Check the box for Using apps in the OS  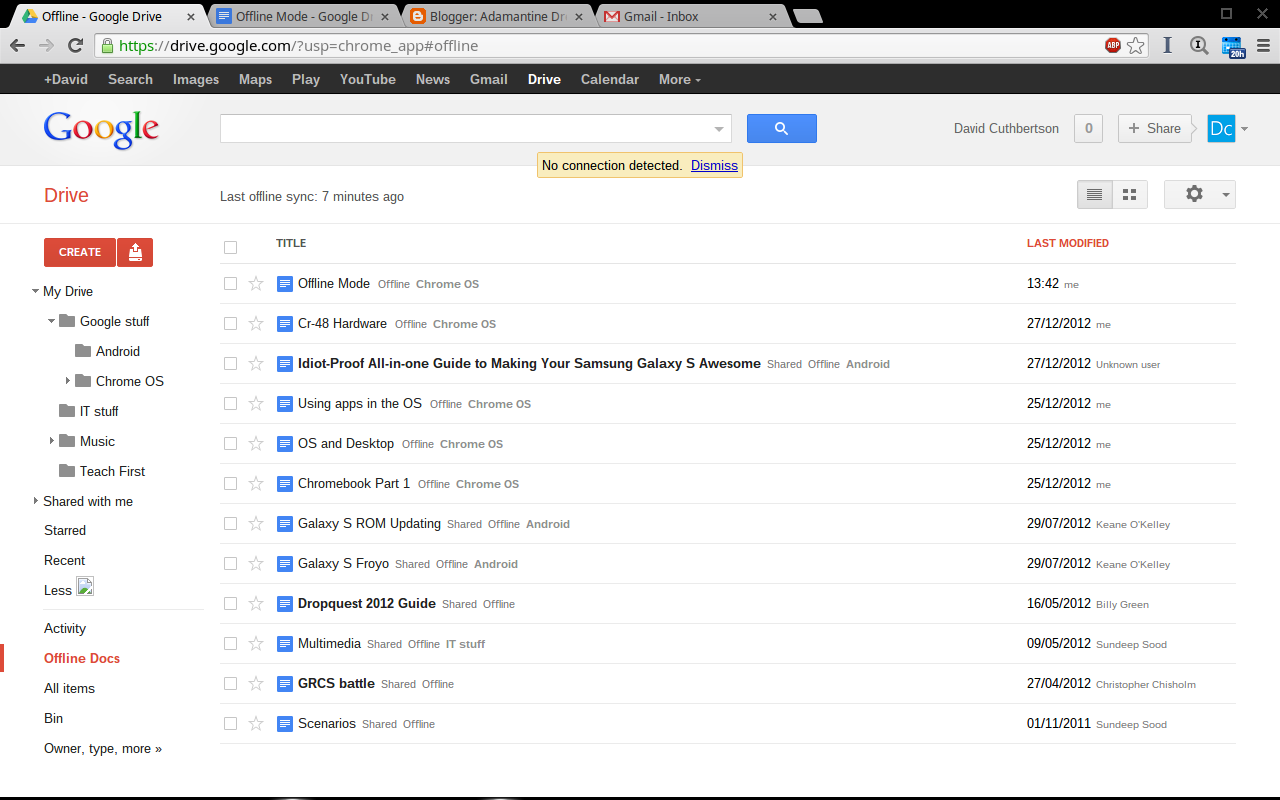231,404
